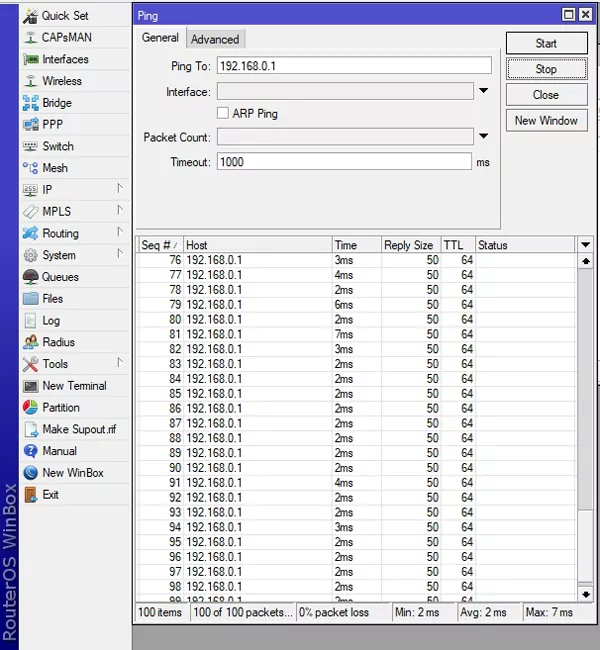Open the column selector dropdown in table header

point(585,245)
